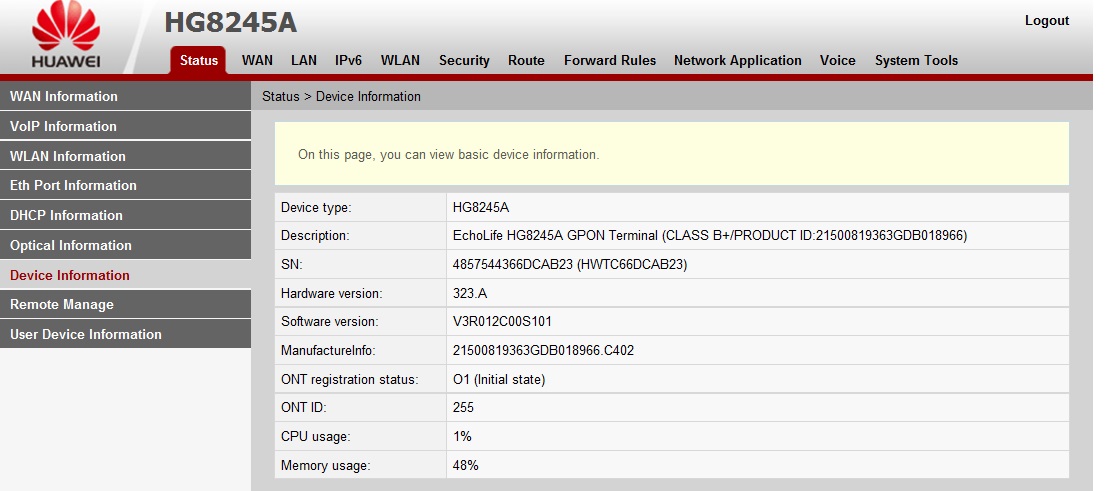The height and width of the screenshot is (491, 1110).
Task: View DHCP Information from sidebar
Action: pos(66,216)
